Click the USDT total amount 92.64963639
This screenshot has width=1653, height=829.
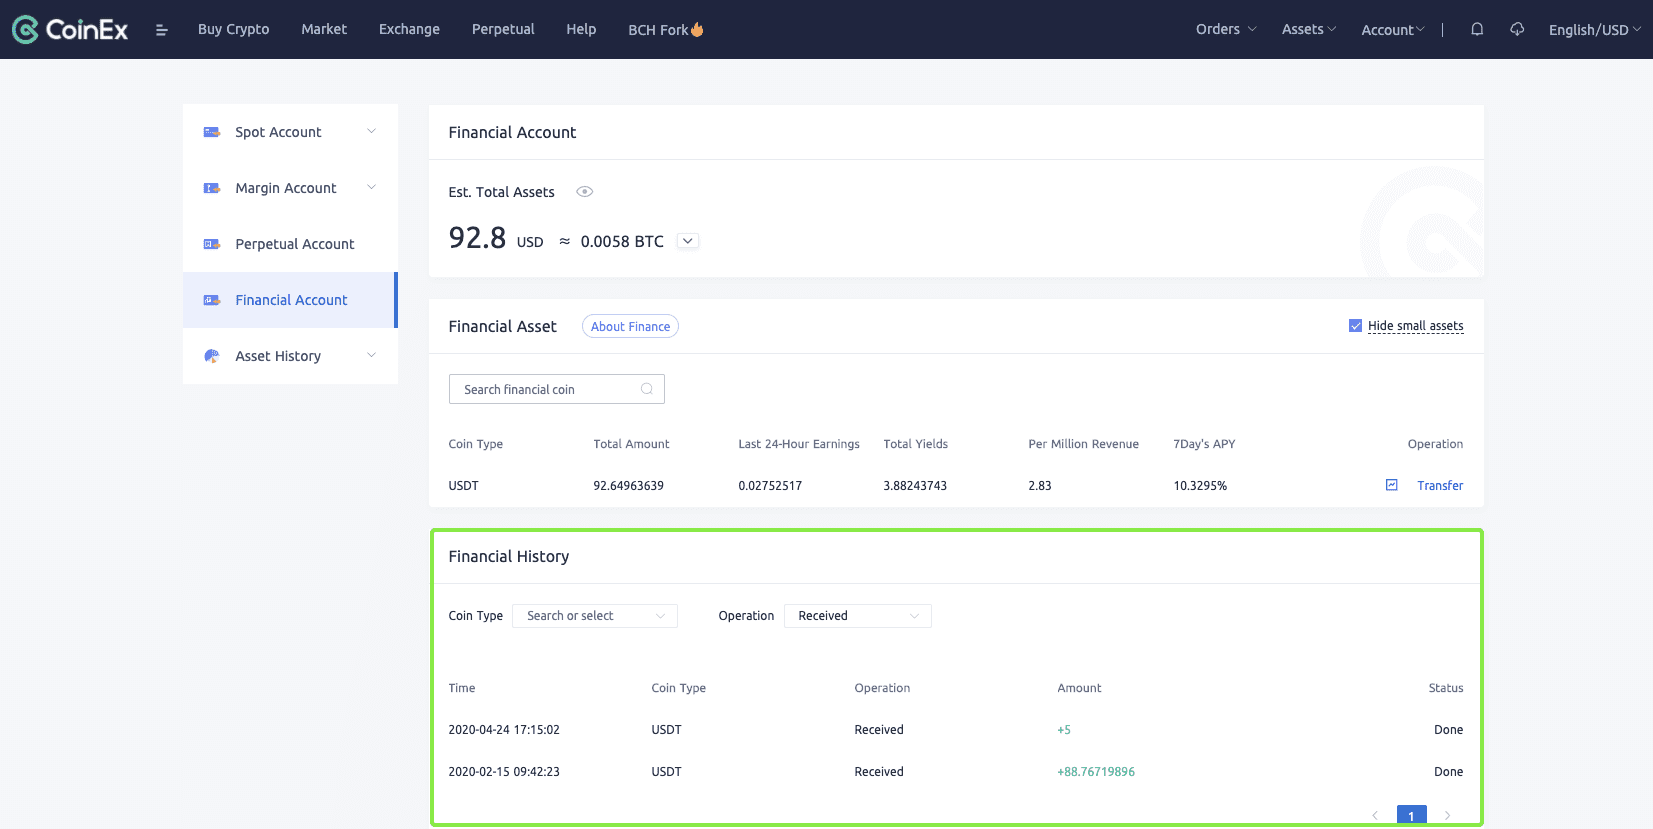coord(628,486)
